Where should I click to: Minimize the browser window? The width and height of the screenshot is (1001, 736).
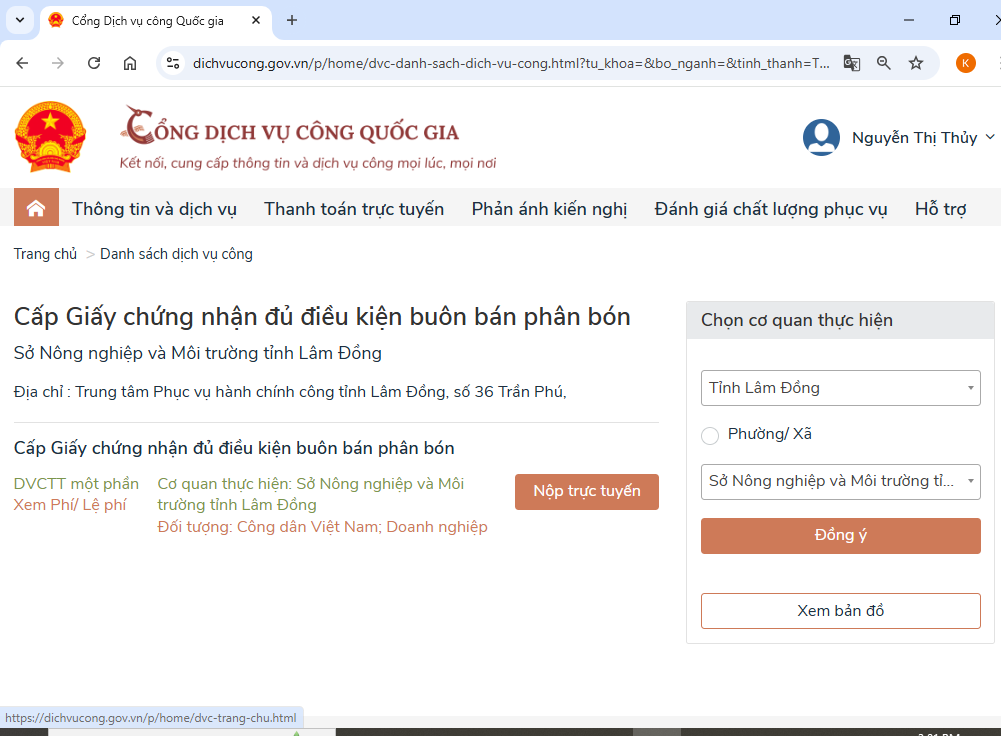[908, 20]
